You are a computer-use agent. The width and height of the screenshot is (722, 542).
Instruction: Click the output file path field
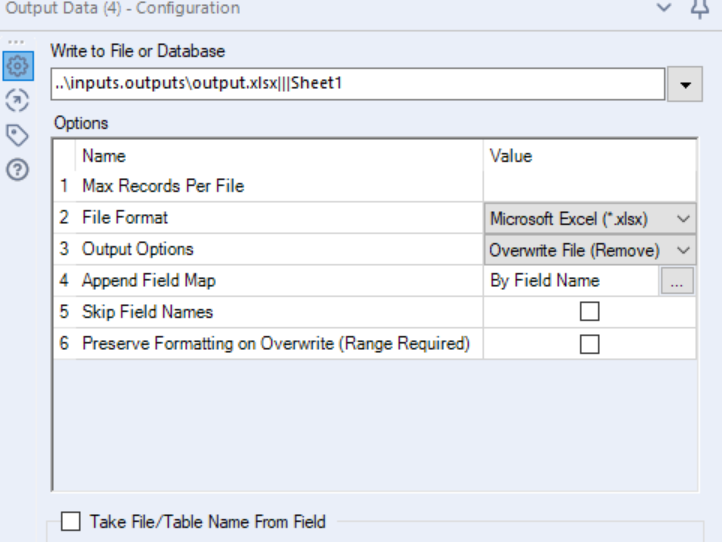[357, 85]
